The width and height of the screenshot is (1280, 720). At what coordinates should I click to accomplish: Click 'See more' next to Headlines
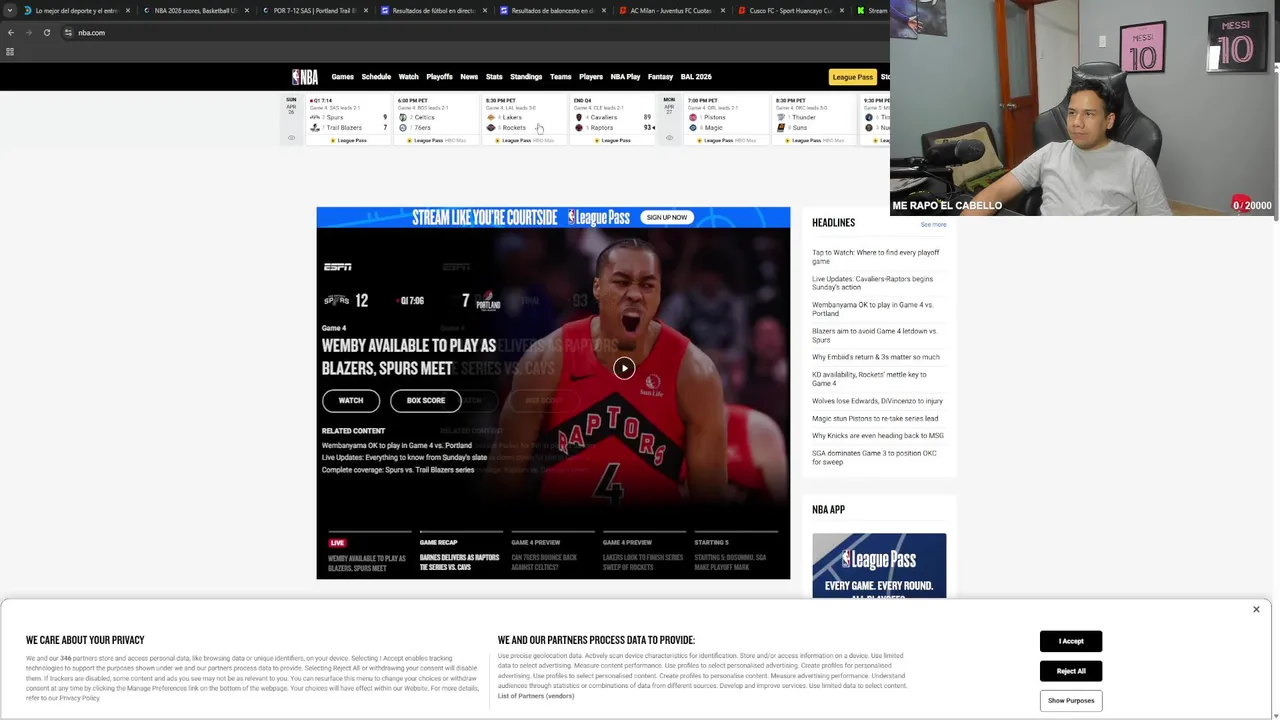coord(933,225)
